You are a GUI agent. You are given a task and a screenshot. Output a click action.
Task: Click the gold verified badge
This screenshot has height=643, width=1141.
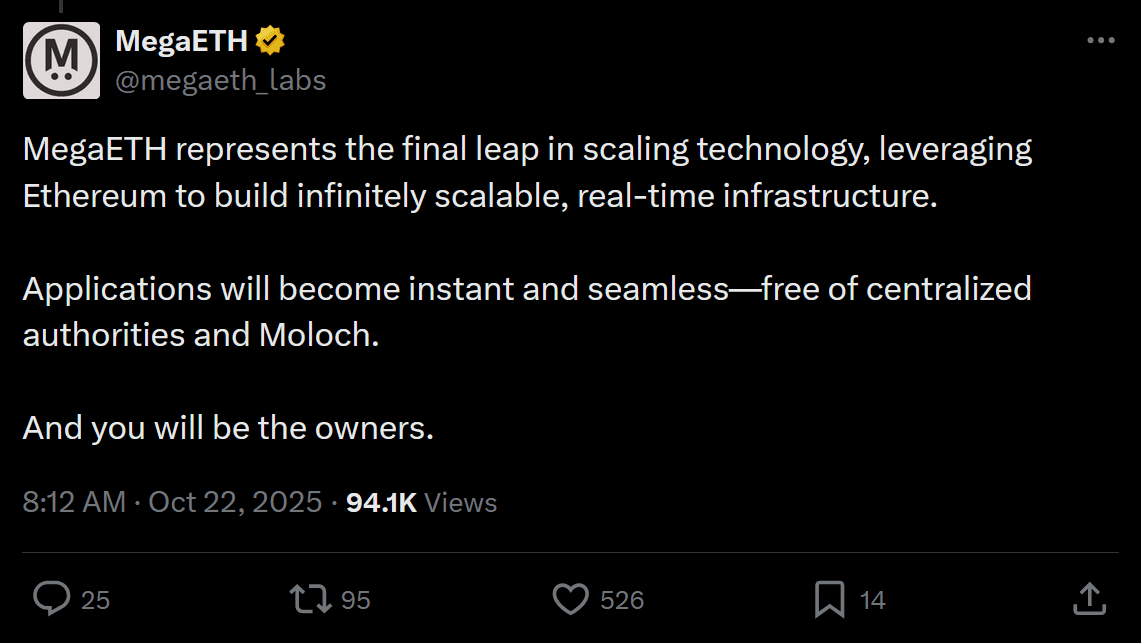271,41
